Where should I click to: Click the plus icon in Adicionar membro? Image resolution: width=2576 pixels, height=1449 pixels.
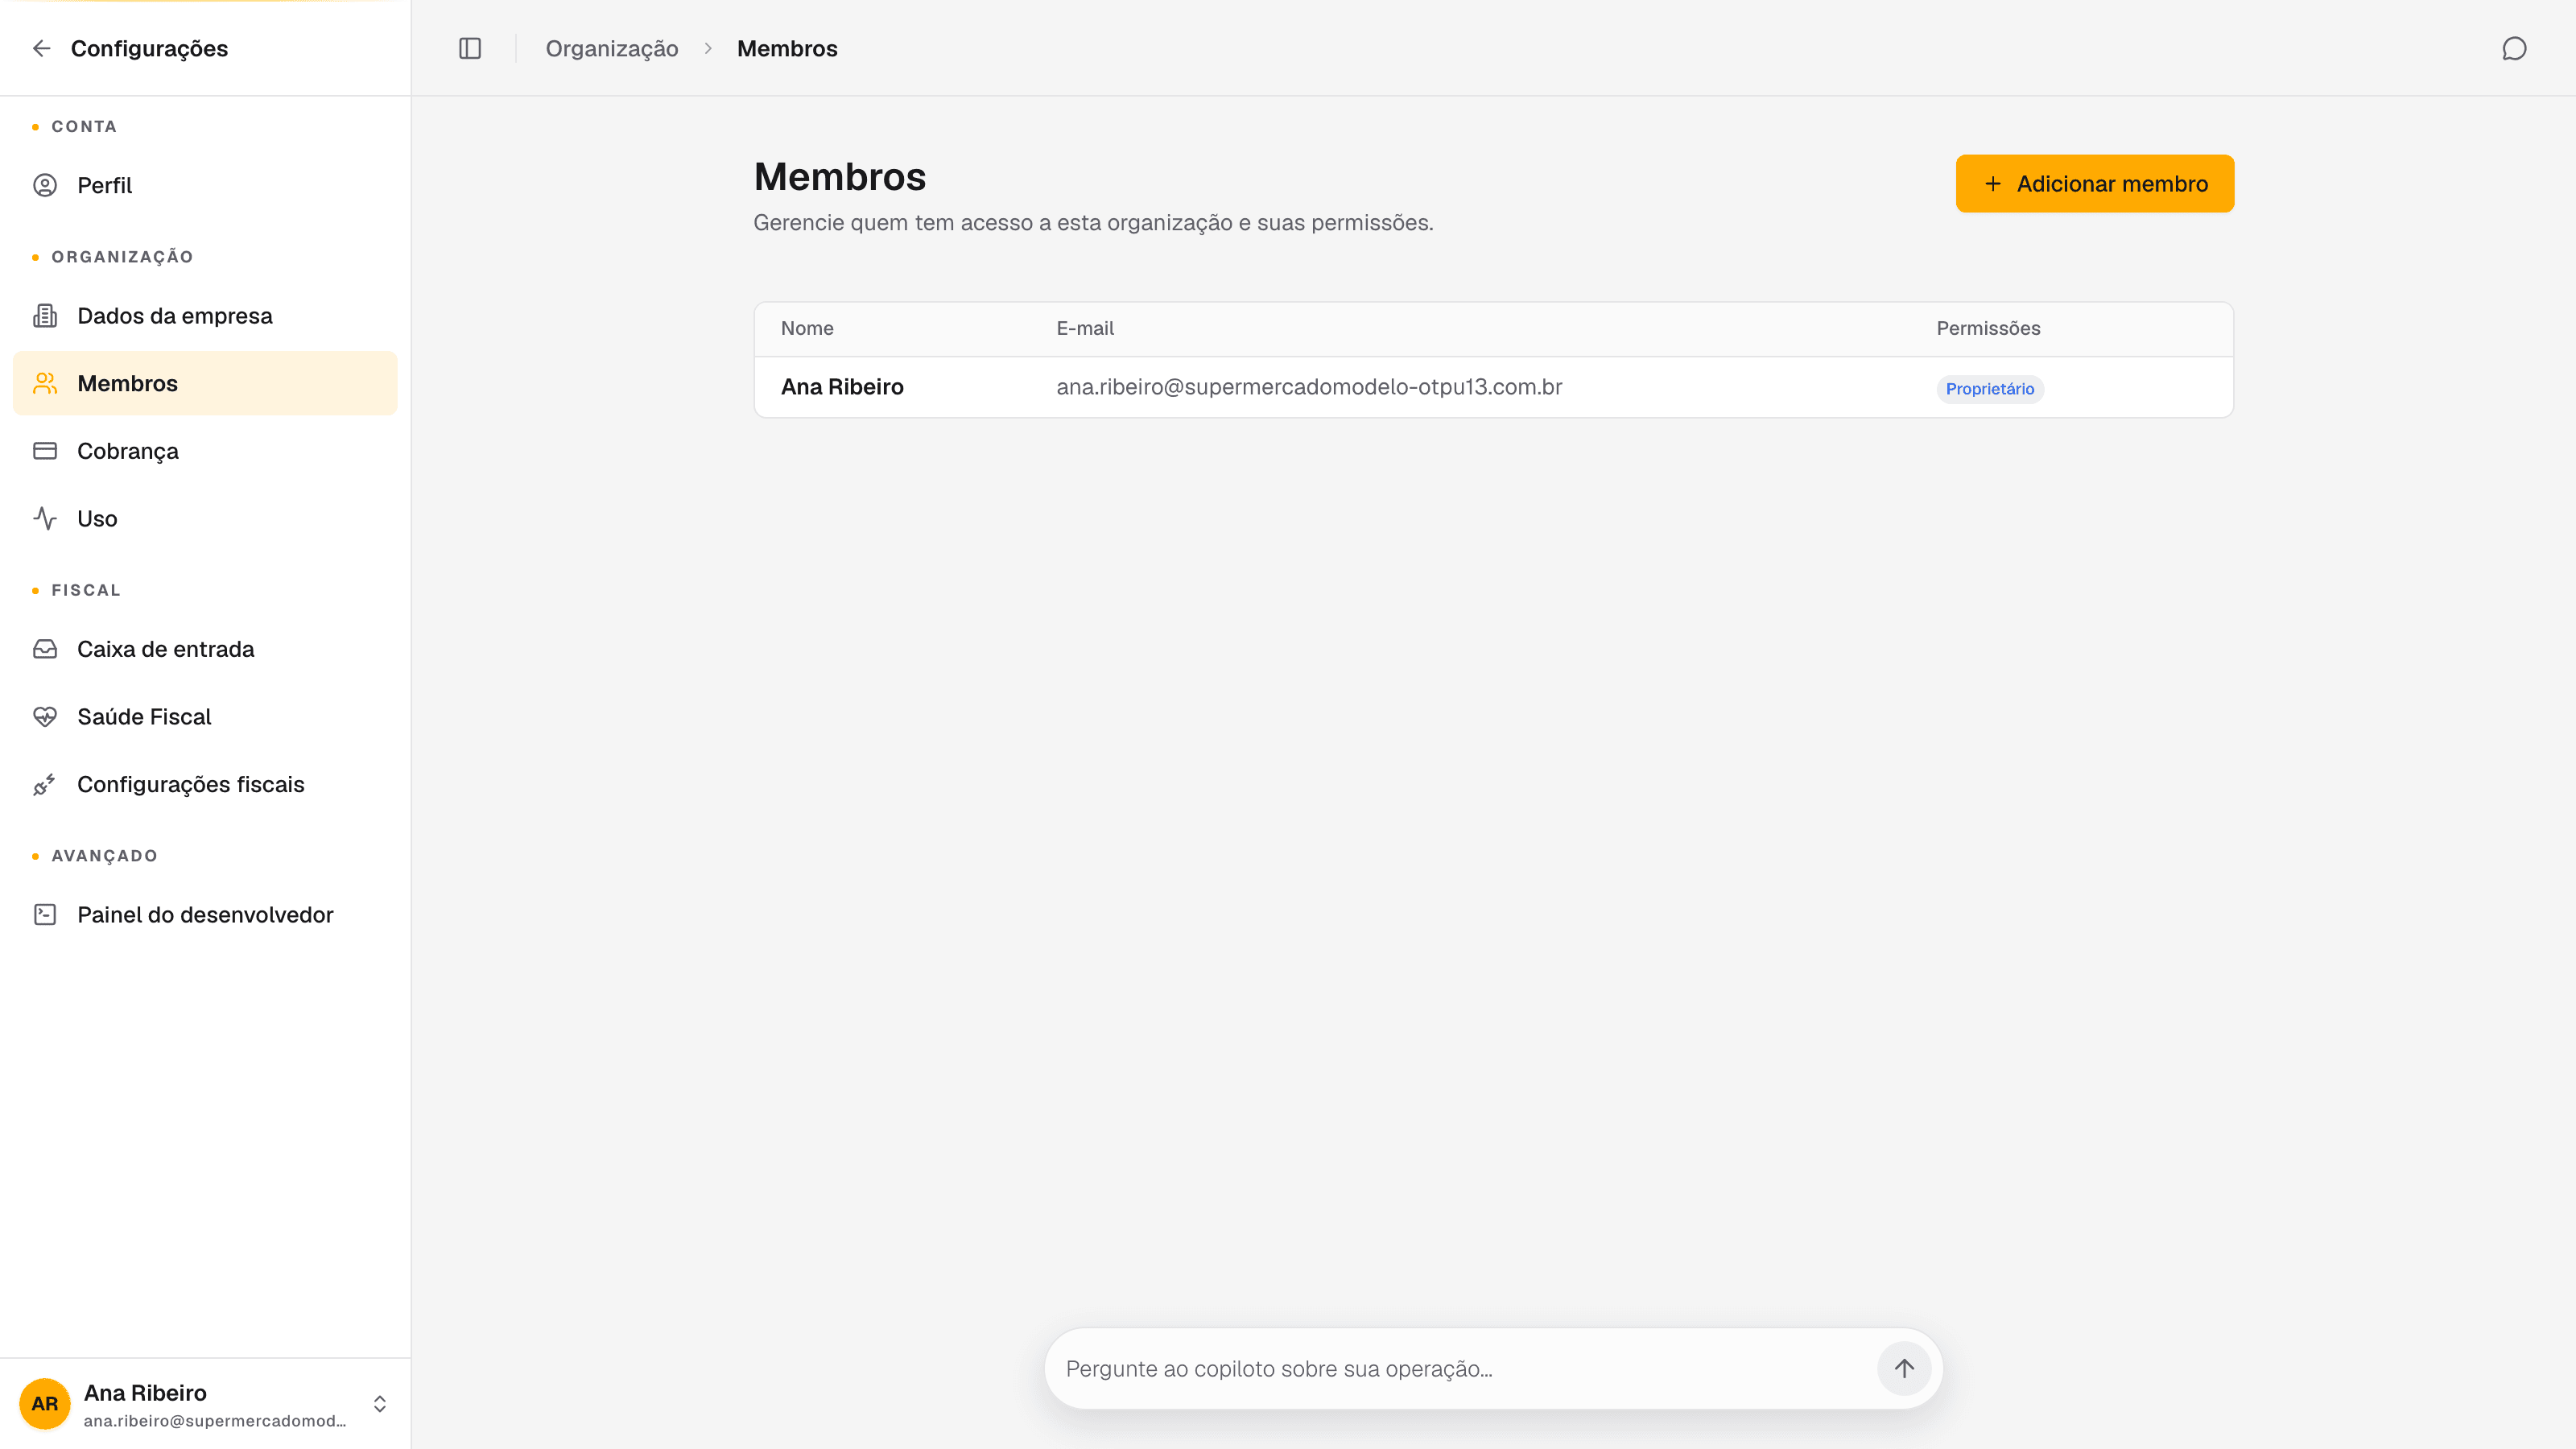tap(1992, 184)
